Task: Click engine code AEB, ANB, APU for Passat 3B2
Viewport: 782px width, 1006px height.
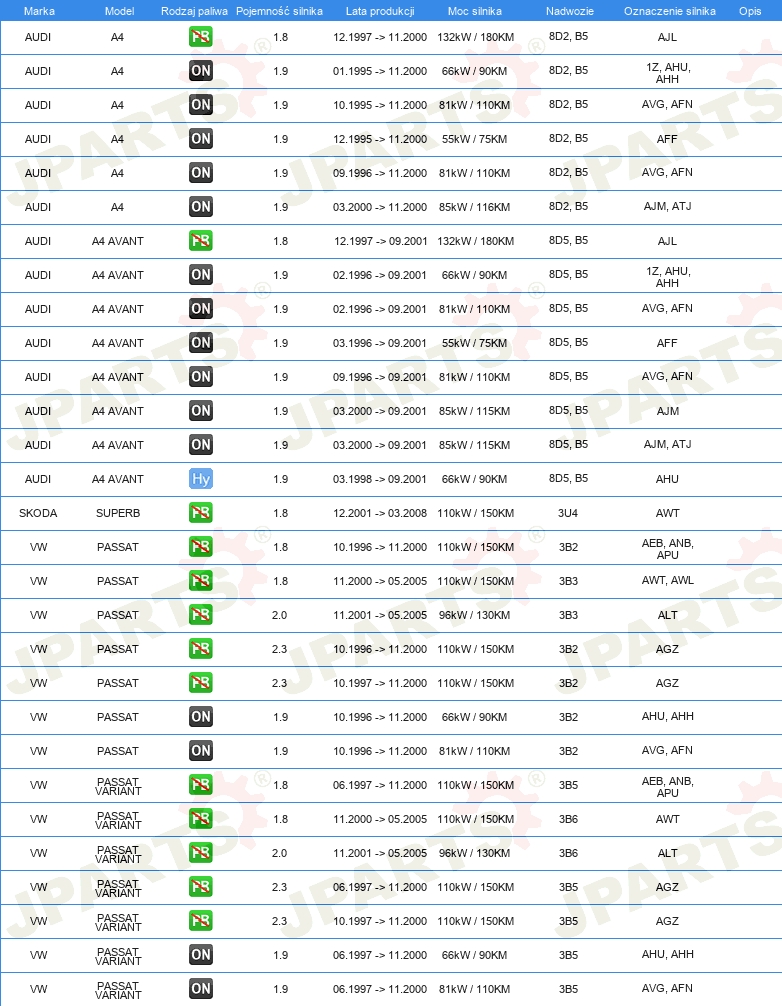Action: pyautogui.click(x=667, y=549)
